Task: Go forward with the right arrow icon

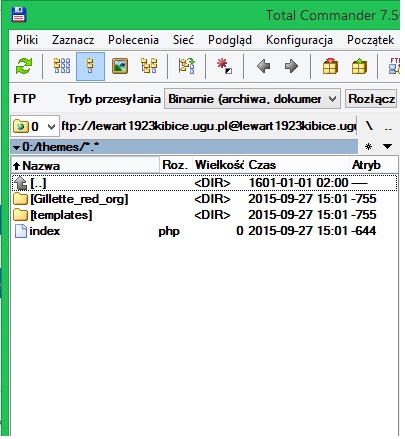Action: [291, 66]
